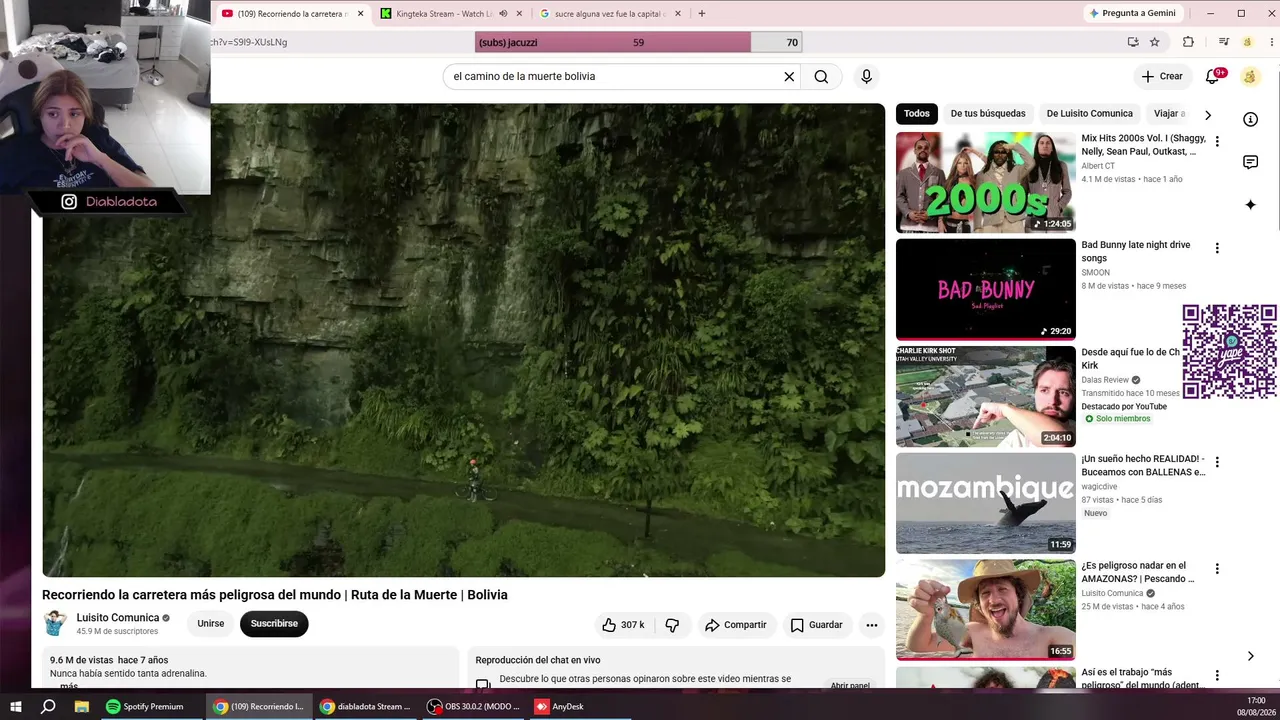
Task: Click the browser address bar URL
Action: (x=250, y=42)
